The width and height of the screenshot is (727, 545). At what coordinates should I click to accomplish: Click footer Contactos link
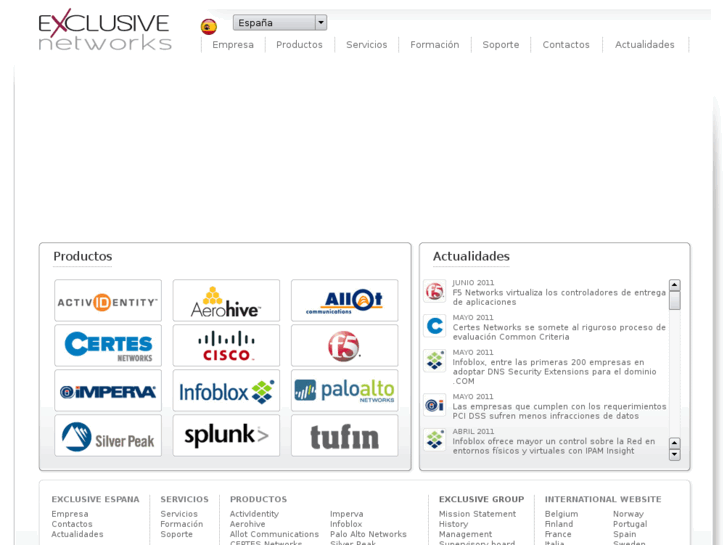[72, 524]
